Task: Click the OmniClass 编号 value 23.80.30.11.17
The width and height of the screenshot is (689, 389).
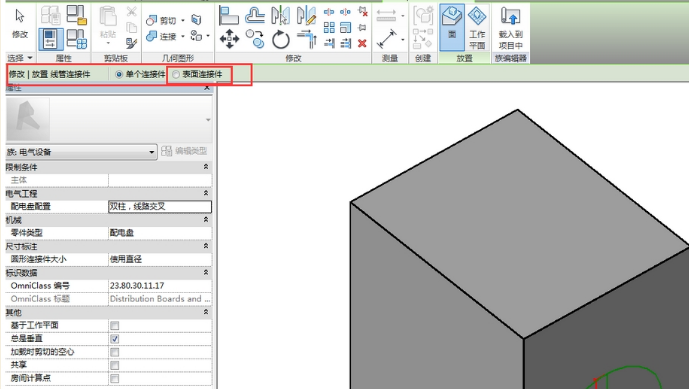Action: coord(160,286)
